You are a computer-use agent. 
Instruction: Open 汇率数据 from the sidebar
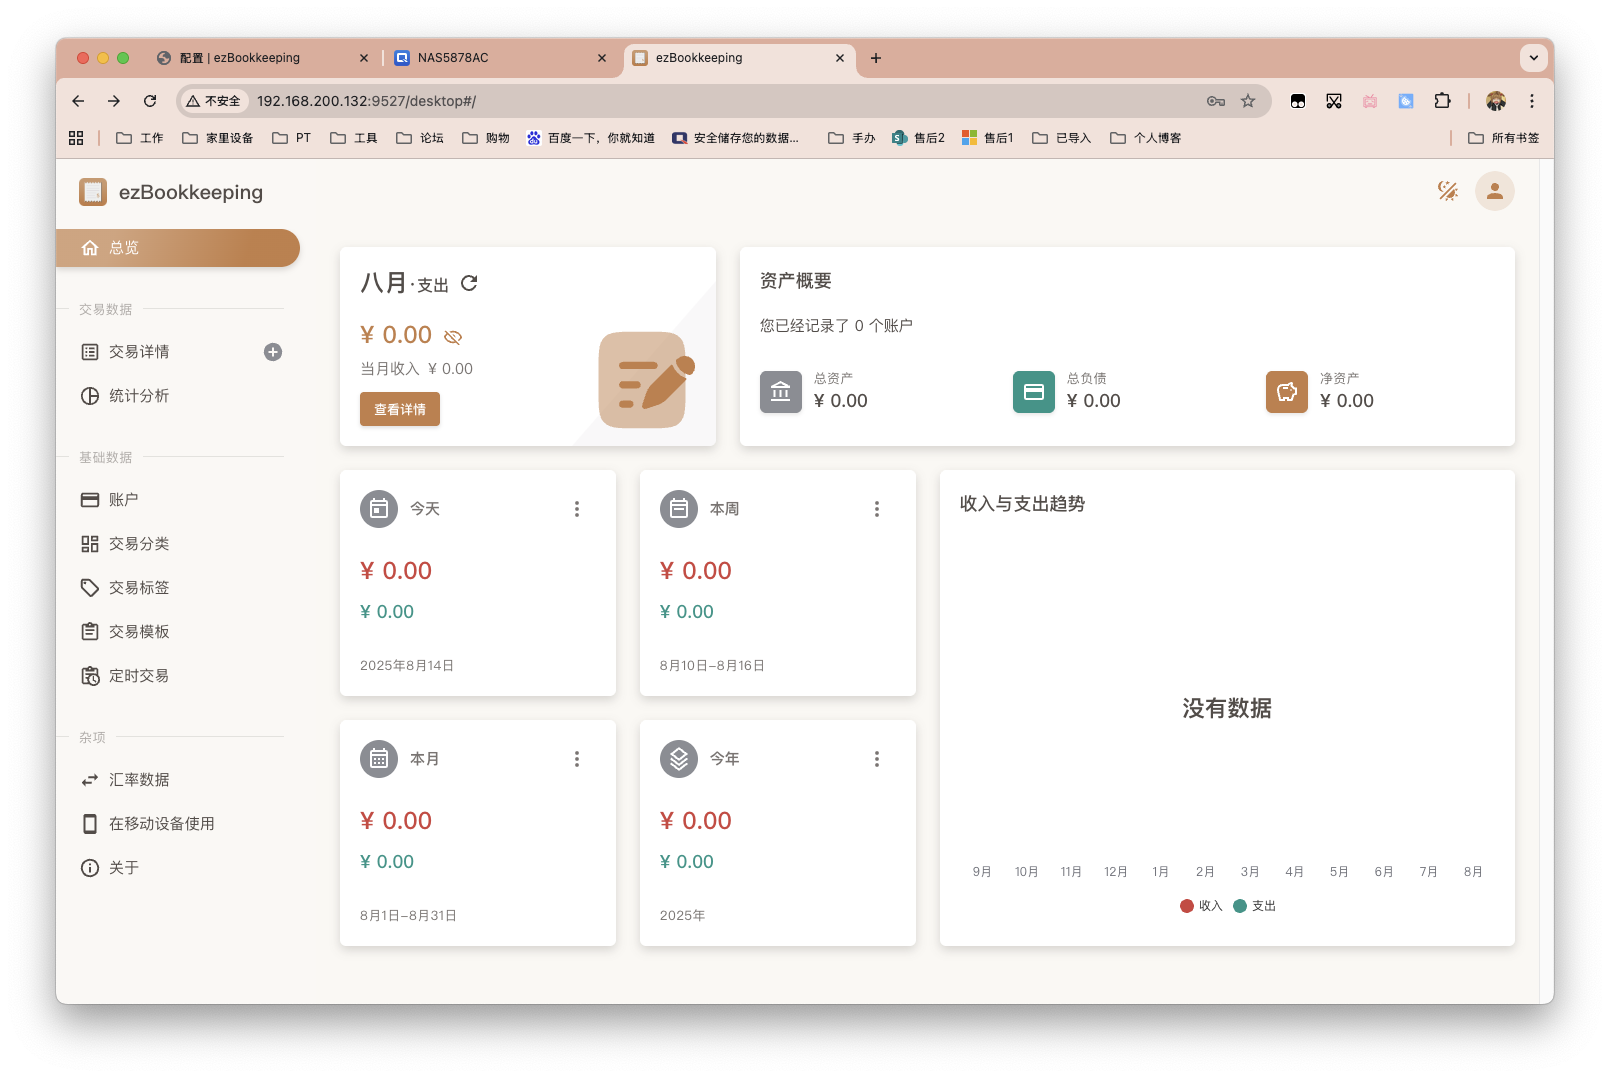[x=139, y=779]
